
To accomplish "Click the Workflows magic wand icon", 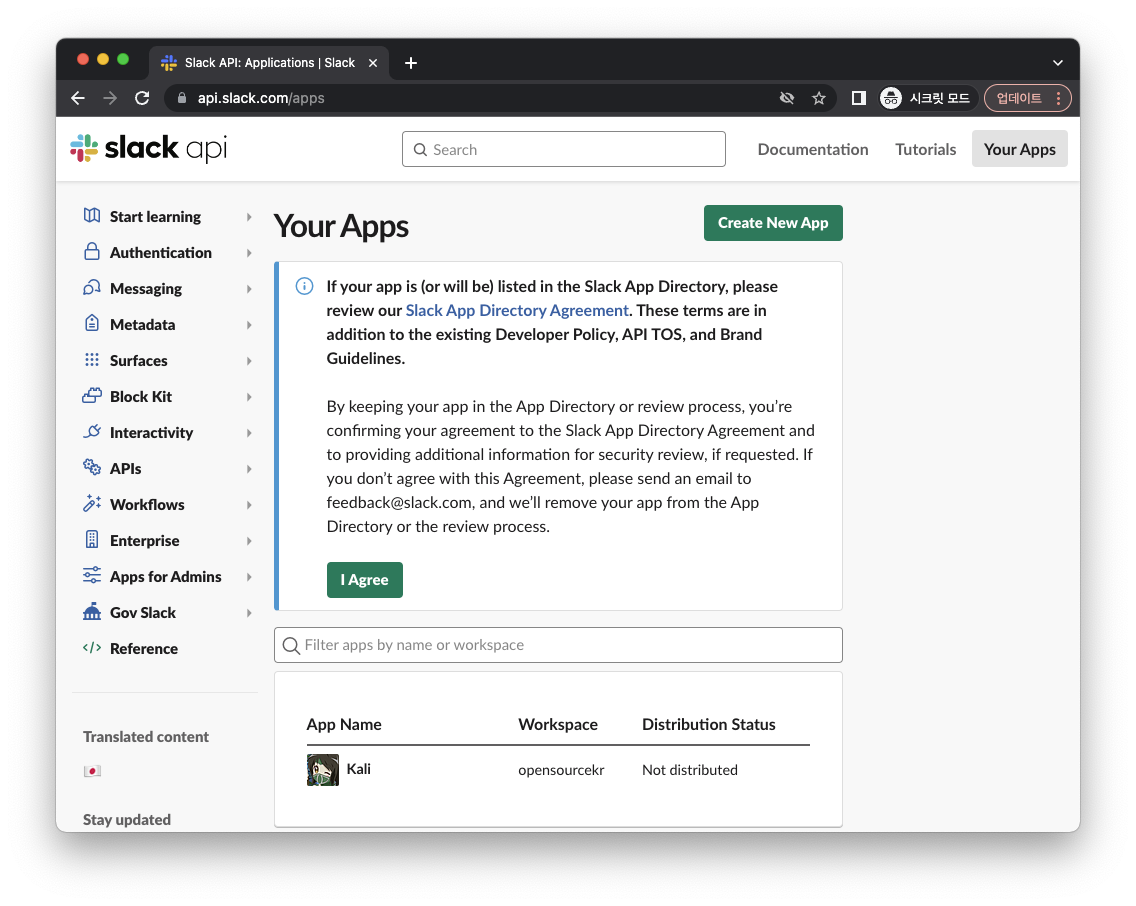I will 92,503.
